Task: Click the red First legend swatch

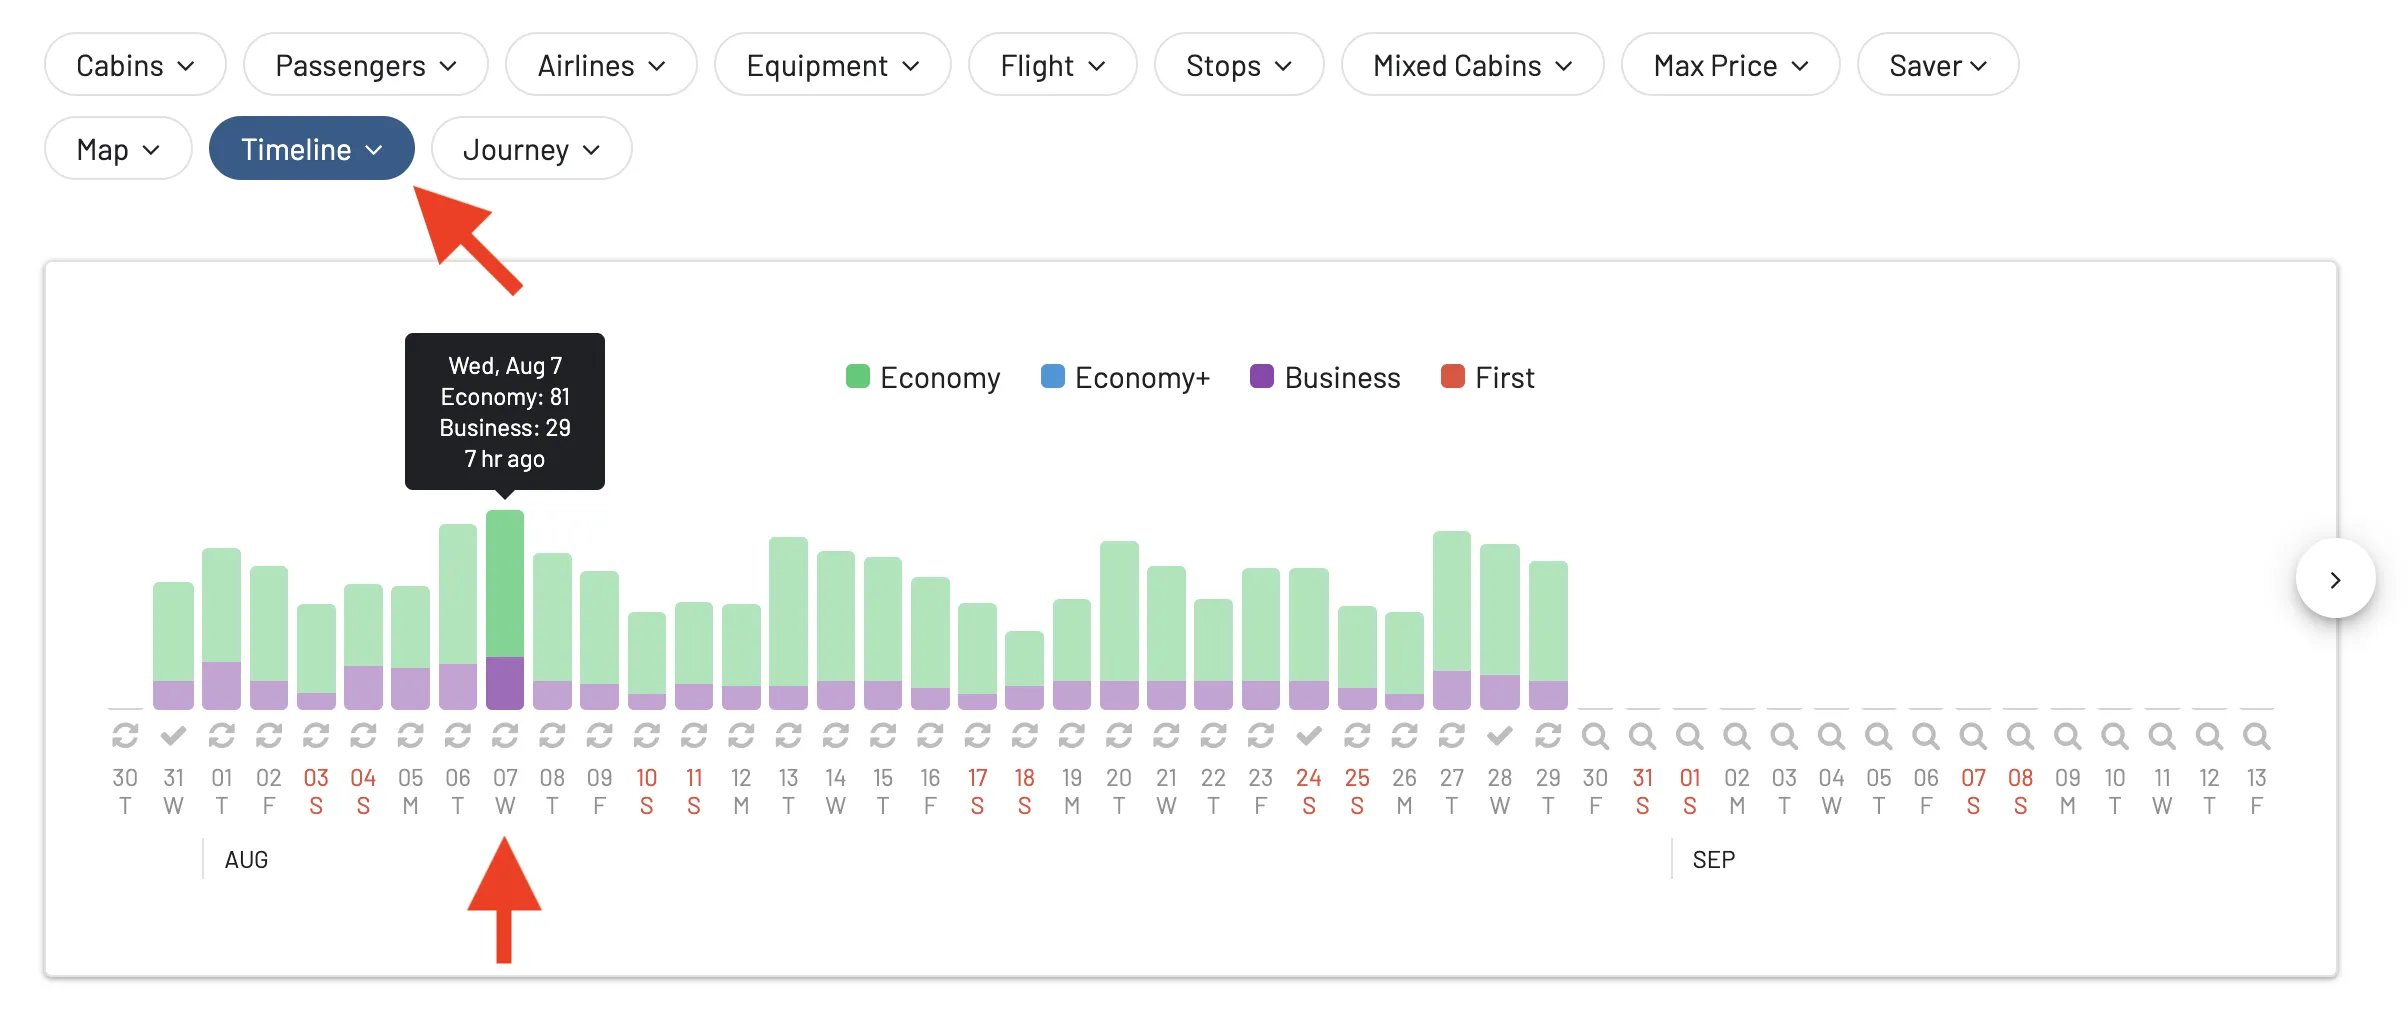Action: point(1452,376)
